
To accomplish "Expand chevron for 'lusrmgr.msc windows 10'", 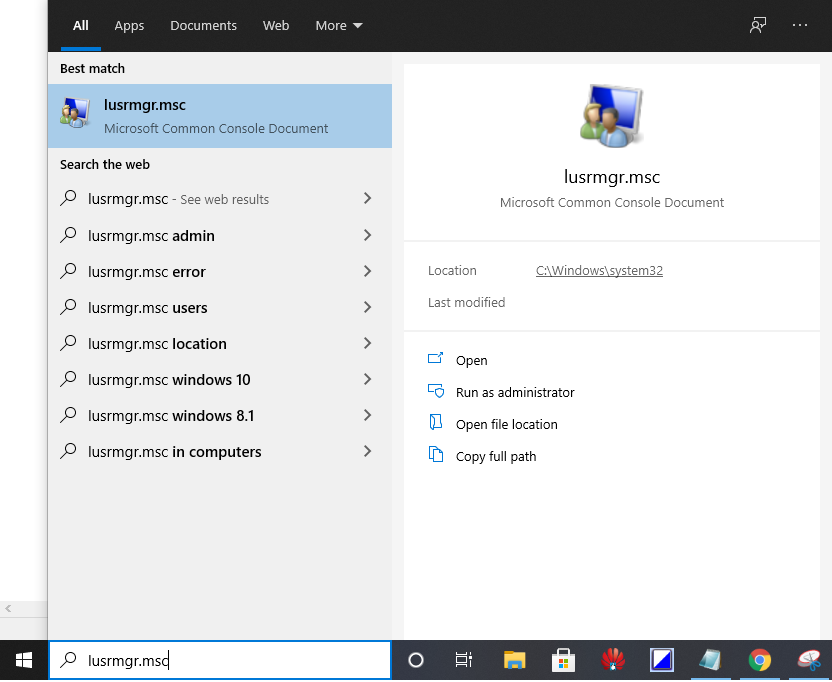I will pos(367,379).
